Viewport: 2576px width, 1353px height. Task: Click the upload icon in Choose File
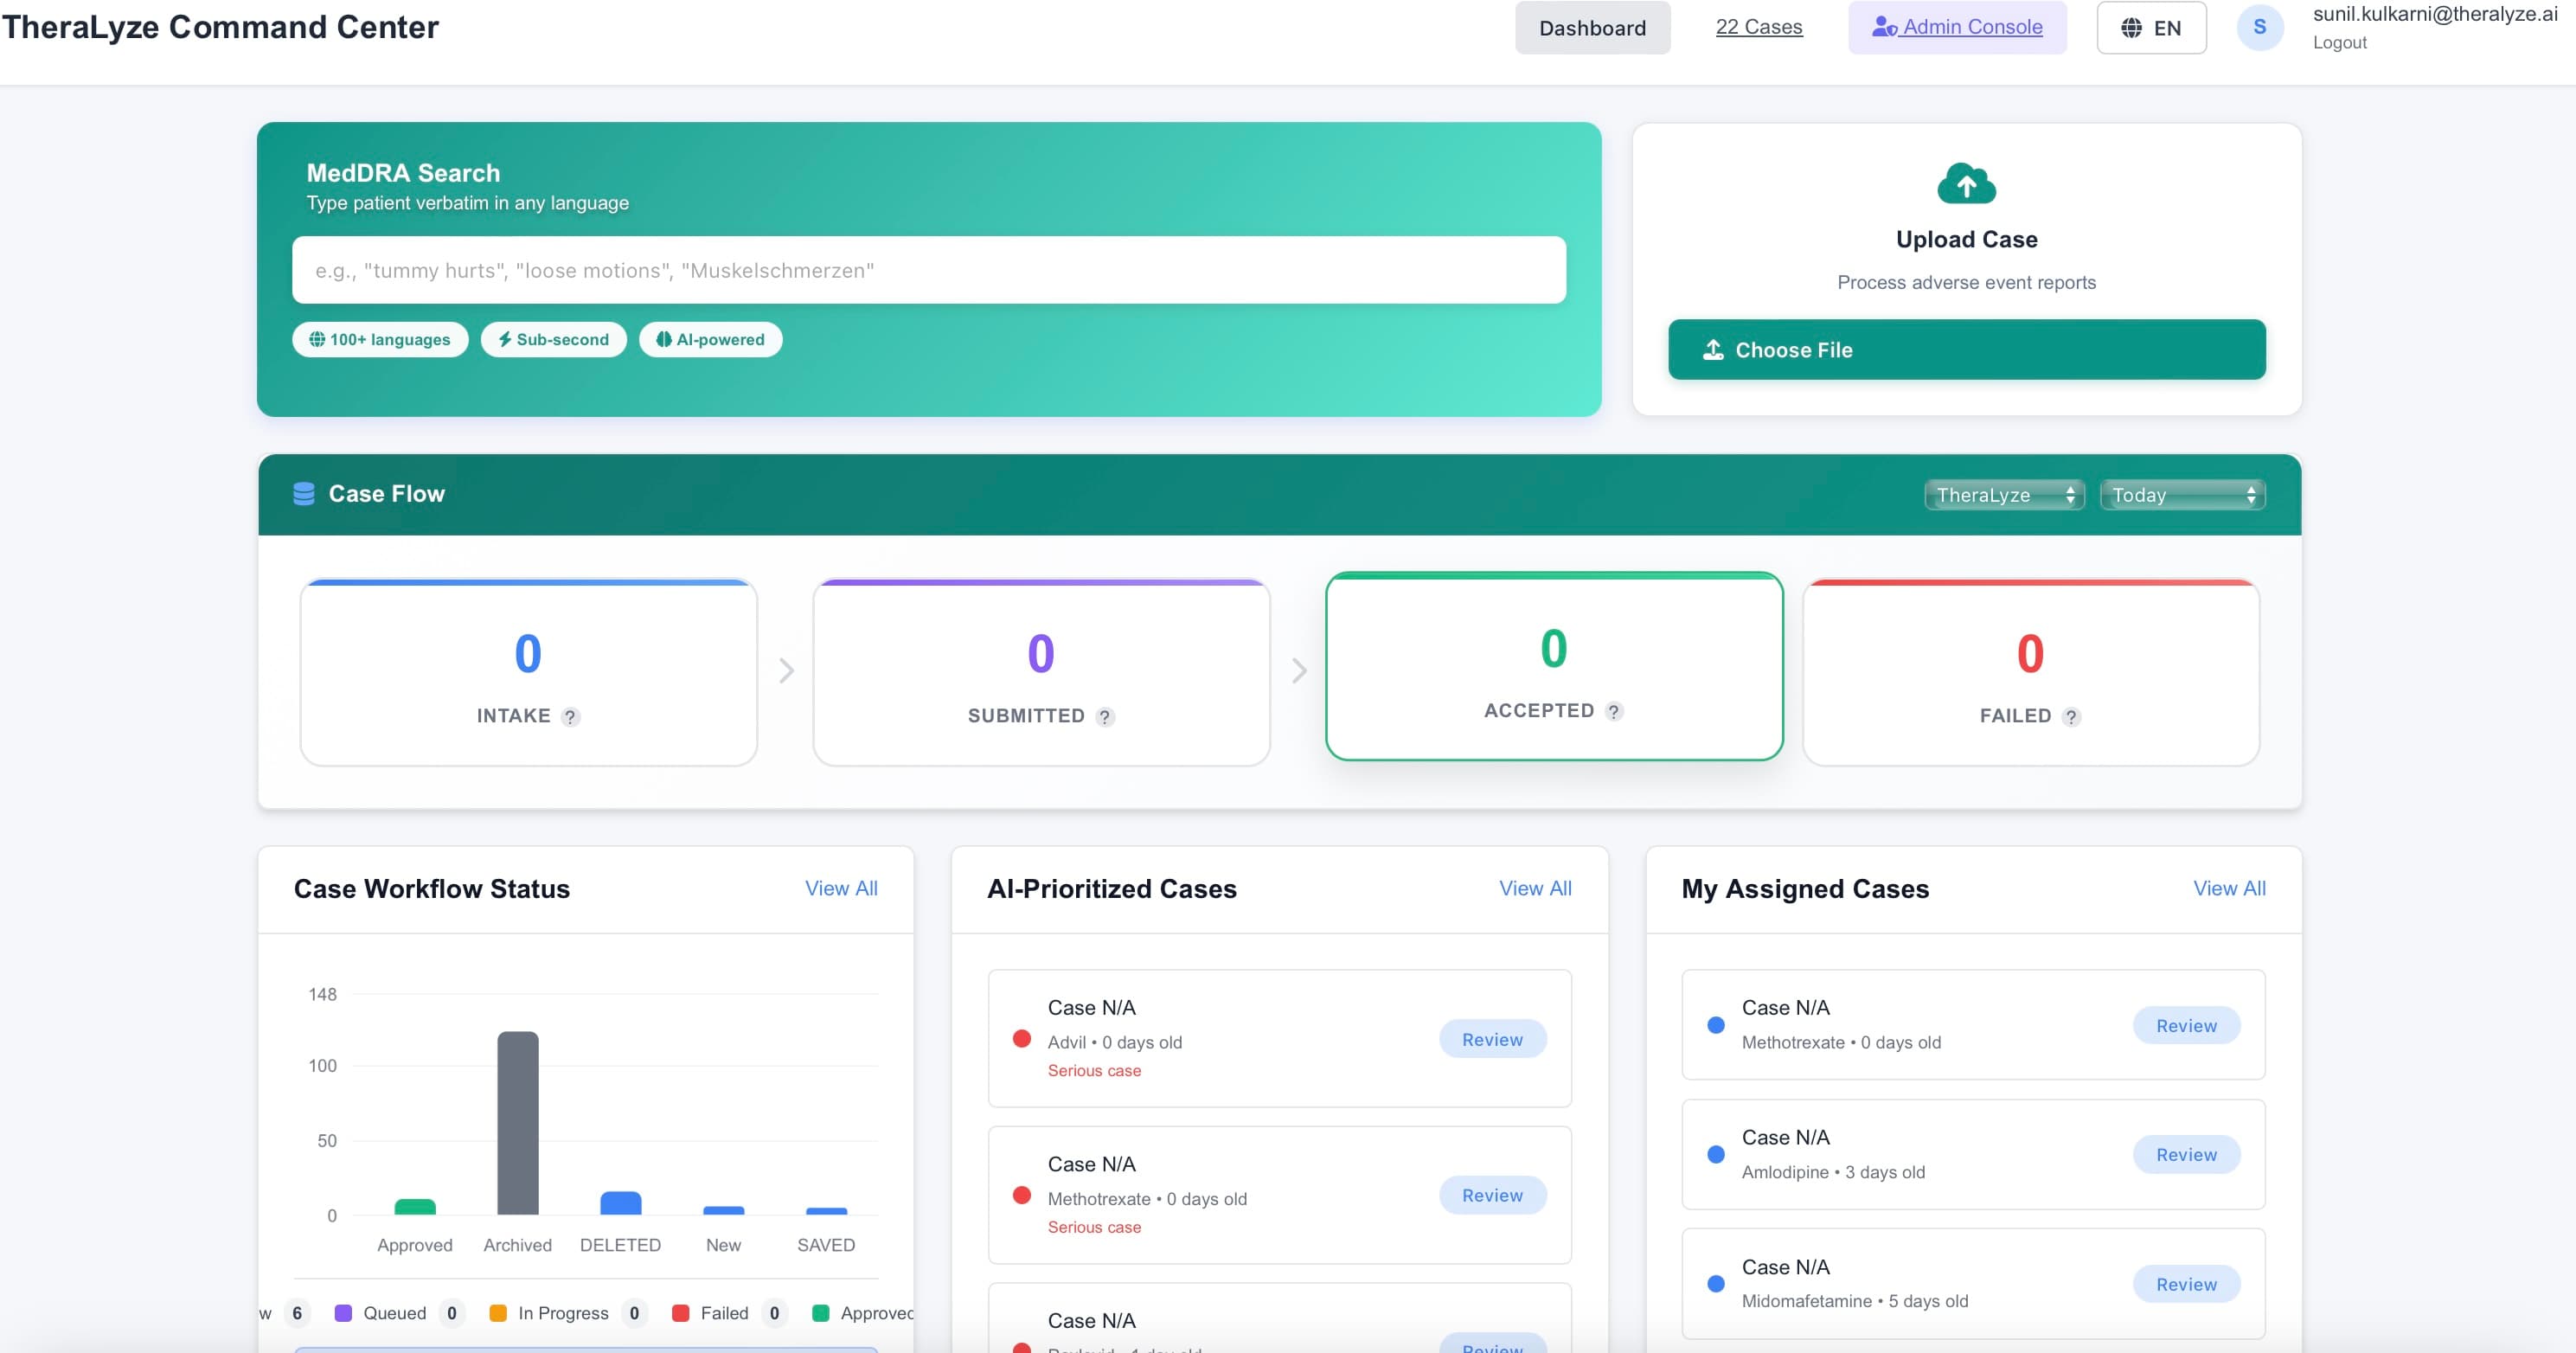(1713, 350)
